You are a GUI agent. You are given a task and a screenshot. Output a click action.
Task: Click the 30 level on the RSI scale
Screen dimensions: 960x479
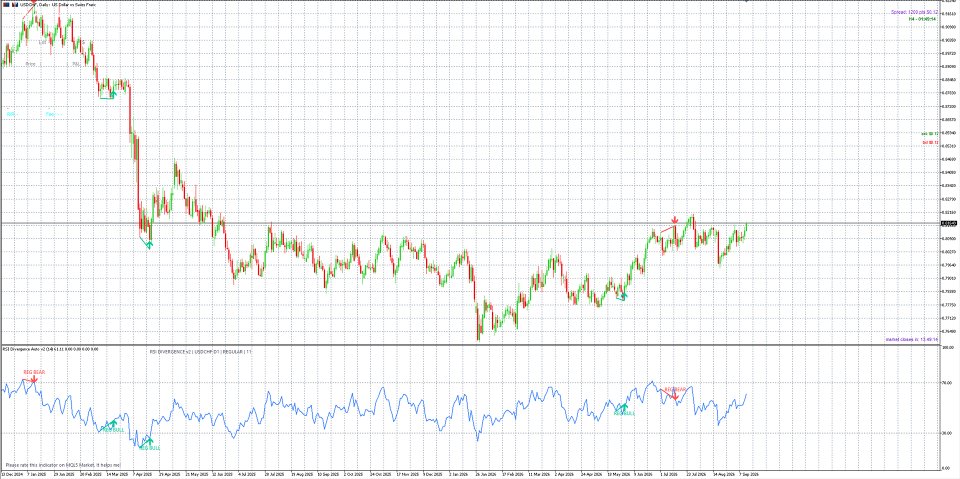[947, 433]
